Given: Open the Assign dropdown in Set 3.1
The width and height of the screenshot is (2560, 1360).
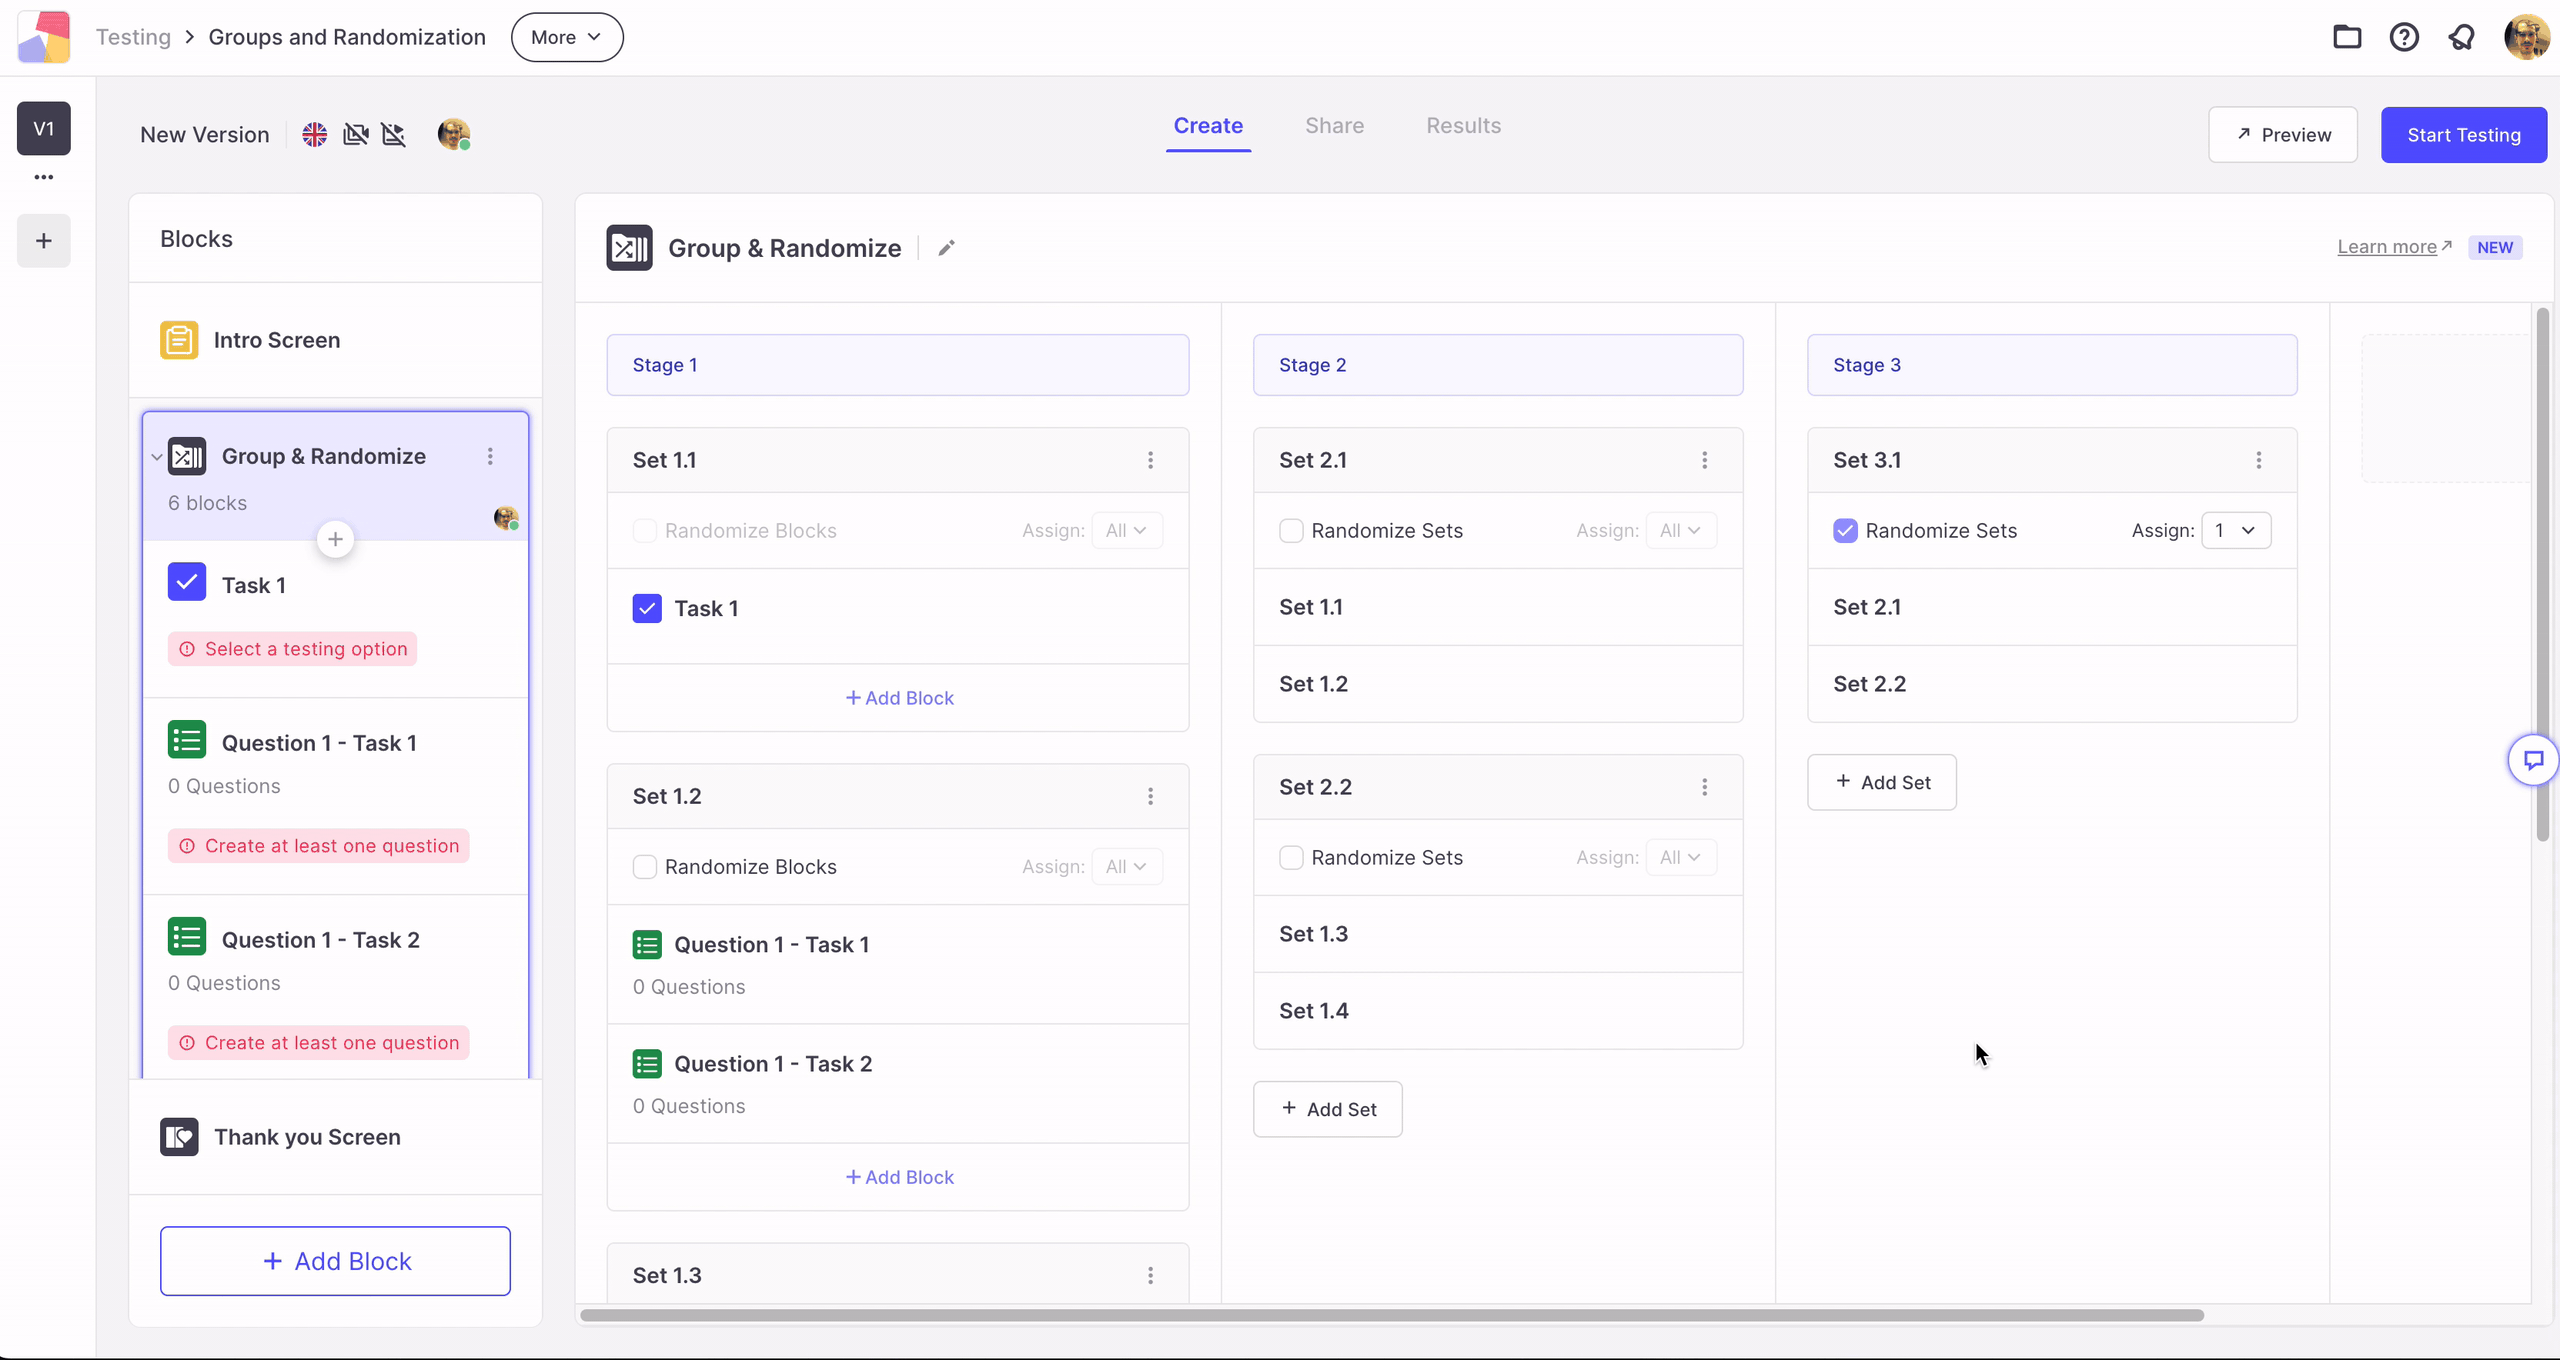Looking at the screenshot, I should click(2236, 531).
